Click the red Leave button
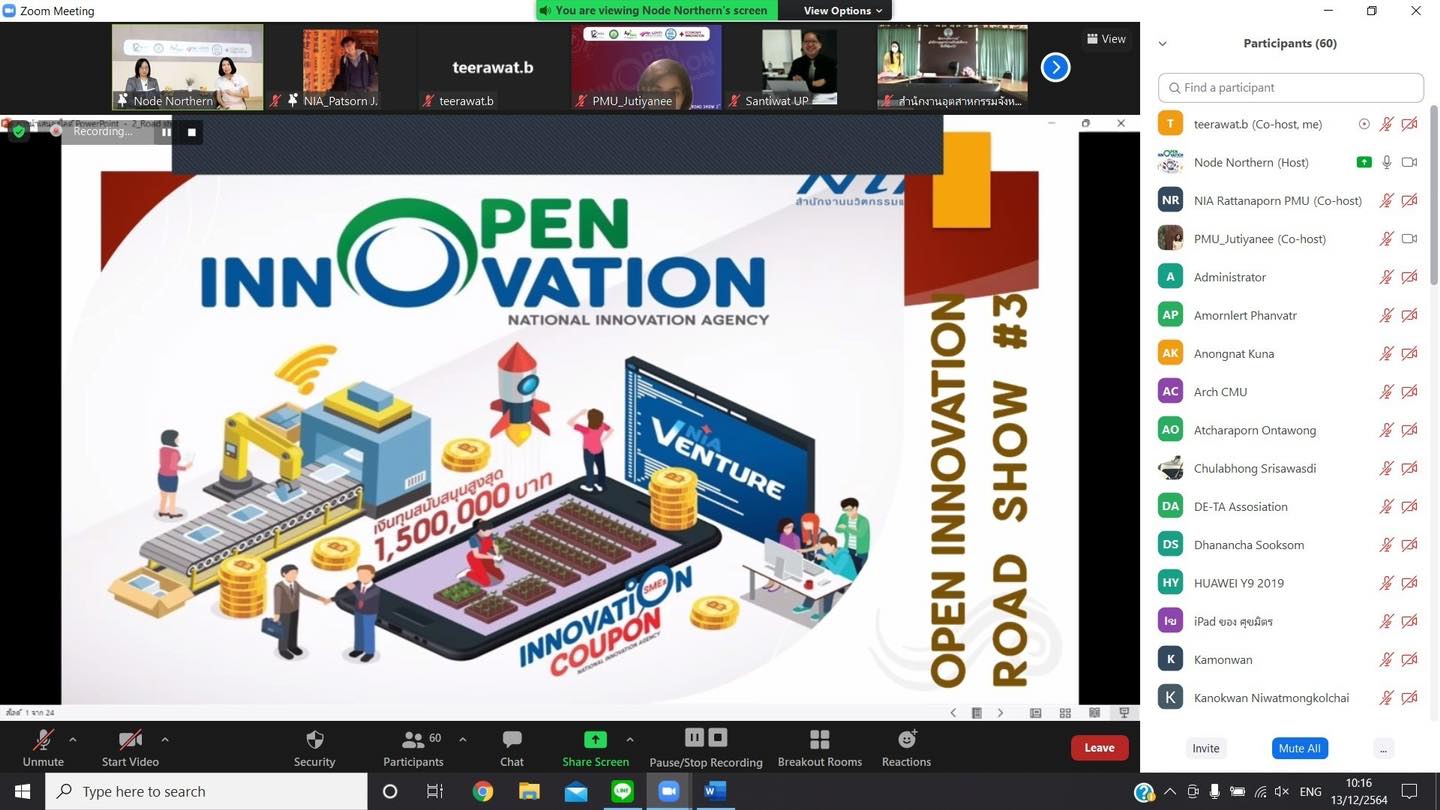Image resolution: width=1440 pixels, height=810 pixels. pos(1099,748)
